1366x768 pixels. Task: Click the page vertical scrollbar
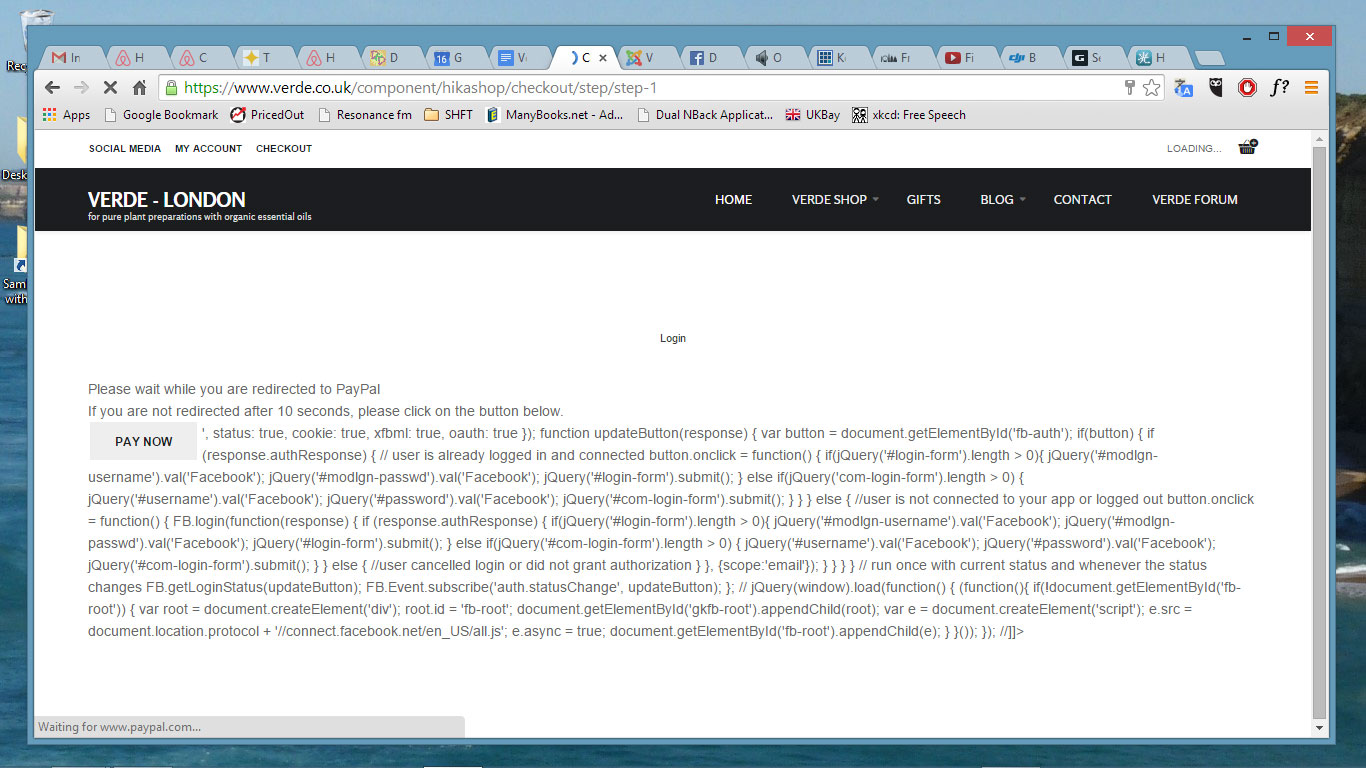tap(1320, 432)
